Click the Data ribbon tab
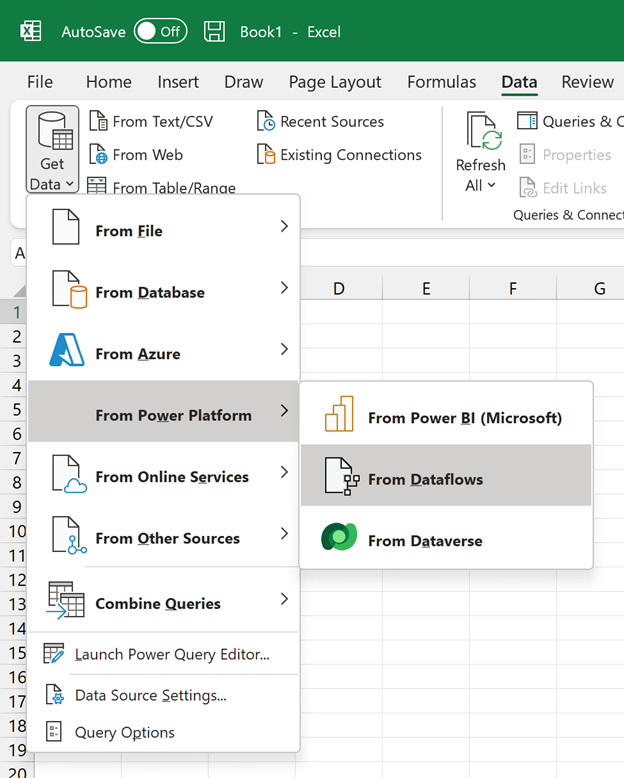The image size is (624, 778). point(519,82)
